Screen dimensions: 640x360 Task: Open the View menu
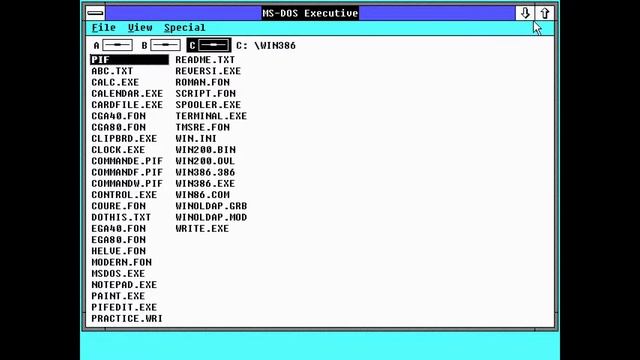click(x=140, y=27)
